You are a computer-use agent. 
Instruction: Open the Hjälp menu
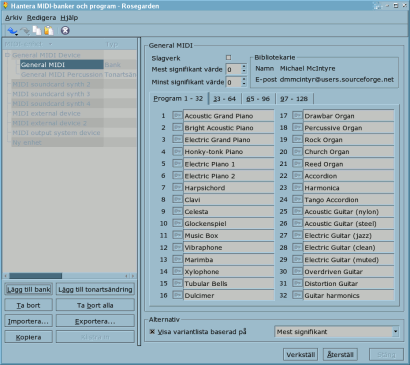(69, 18)
